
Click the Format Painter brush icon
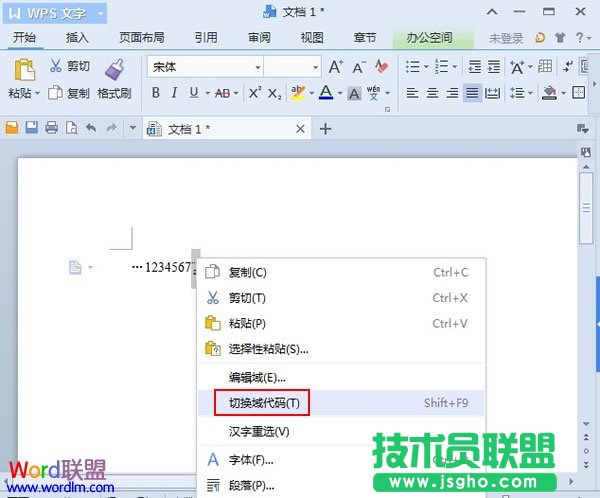click(x=113, y=69)
